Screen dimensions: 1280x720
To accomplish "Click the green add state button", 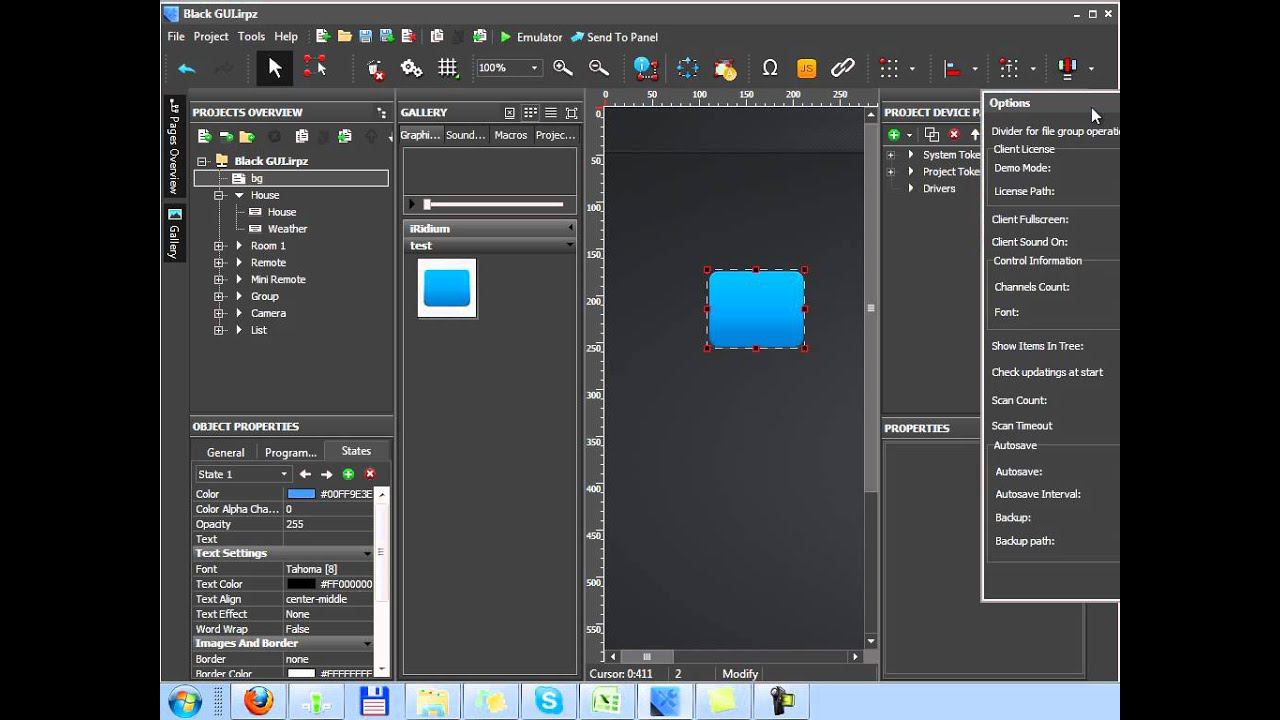I will 348,474.
